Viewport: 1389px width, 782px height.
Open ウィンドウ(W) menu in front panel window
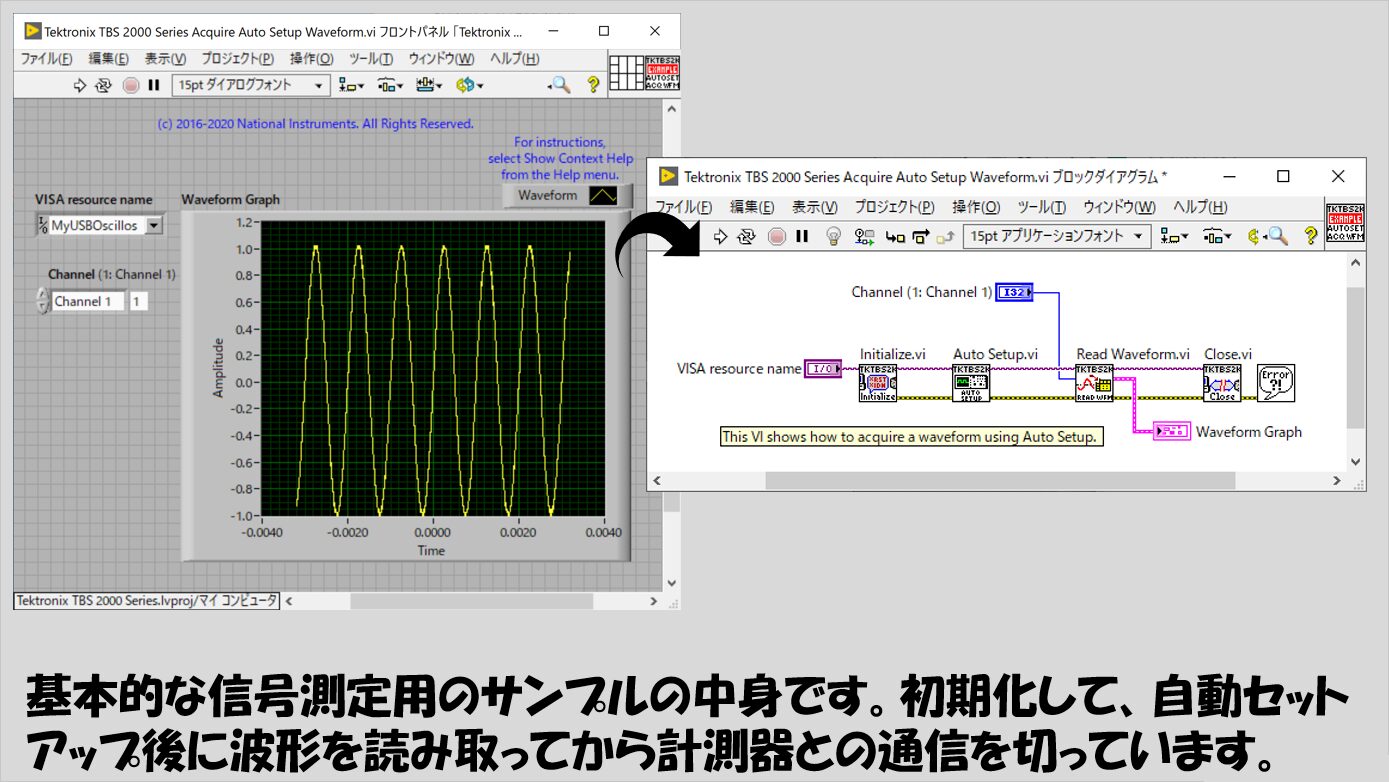(x=441, y=59)
